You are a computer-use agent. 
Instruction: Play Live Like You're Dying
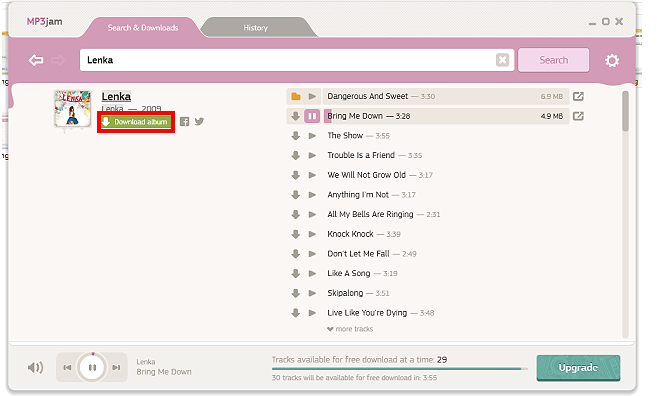(312, 313)
